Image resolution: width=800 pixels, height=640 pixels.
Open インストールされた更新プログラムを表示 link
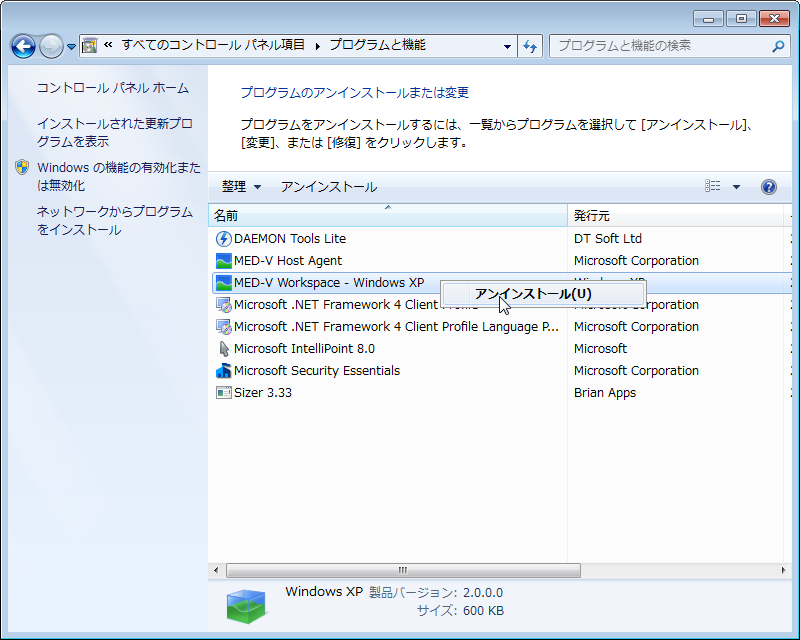point(114,132)
